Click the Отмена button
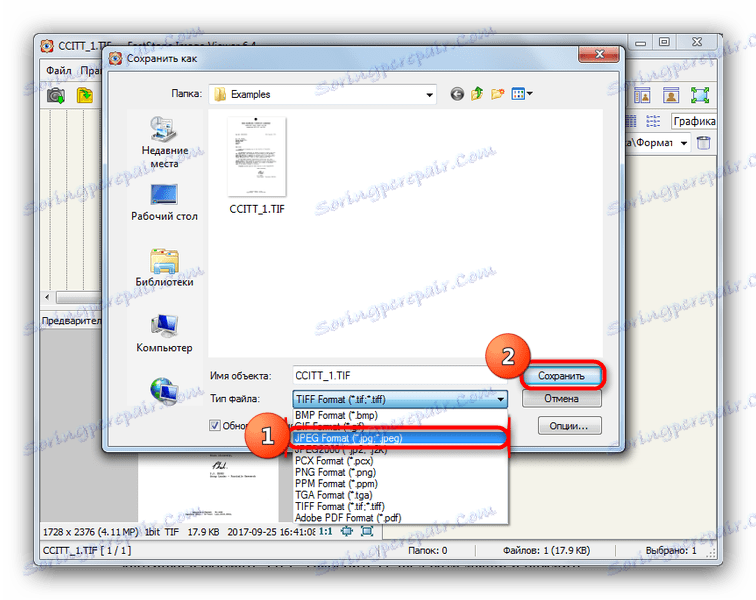The width and height of the screenshot is (756, 600). (x=561, y=398)
